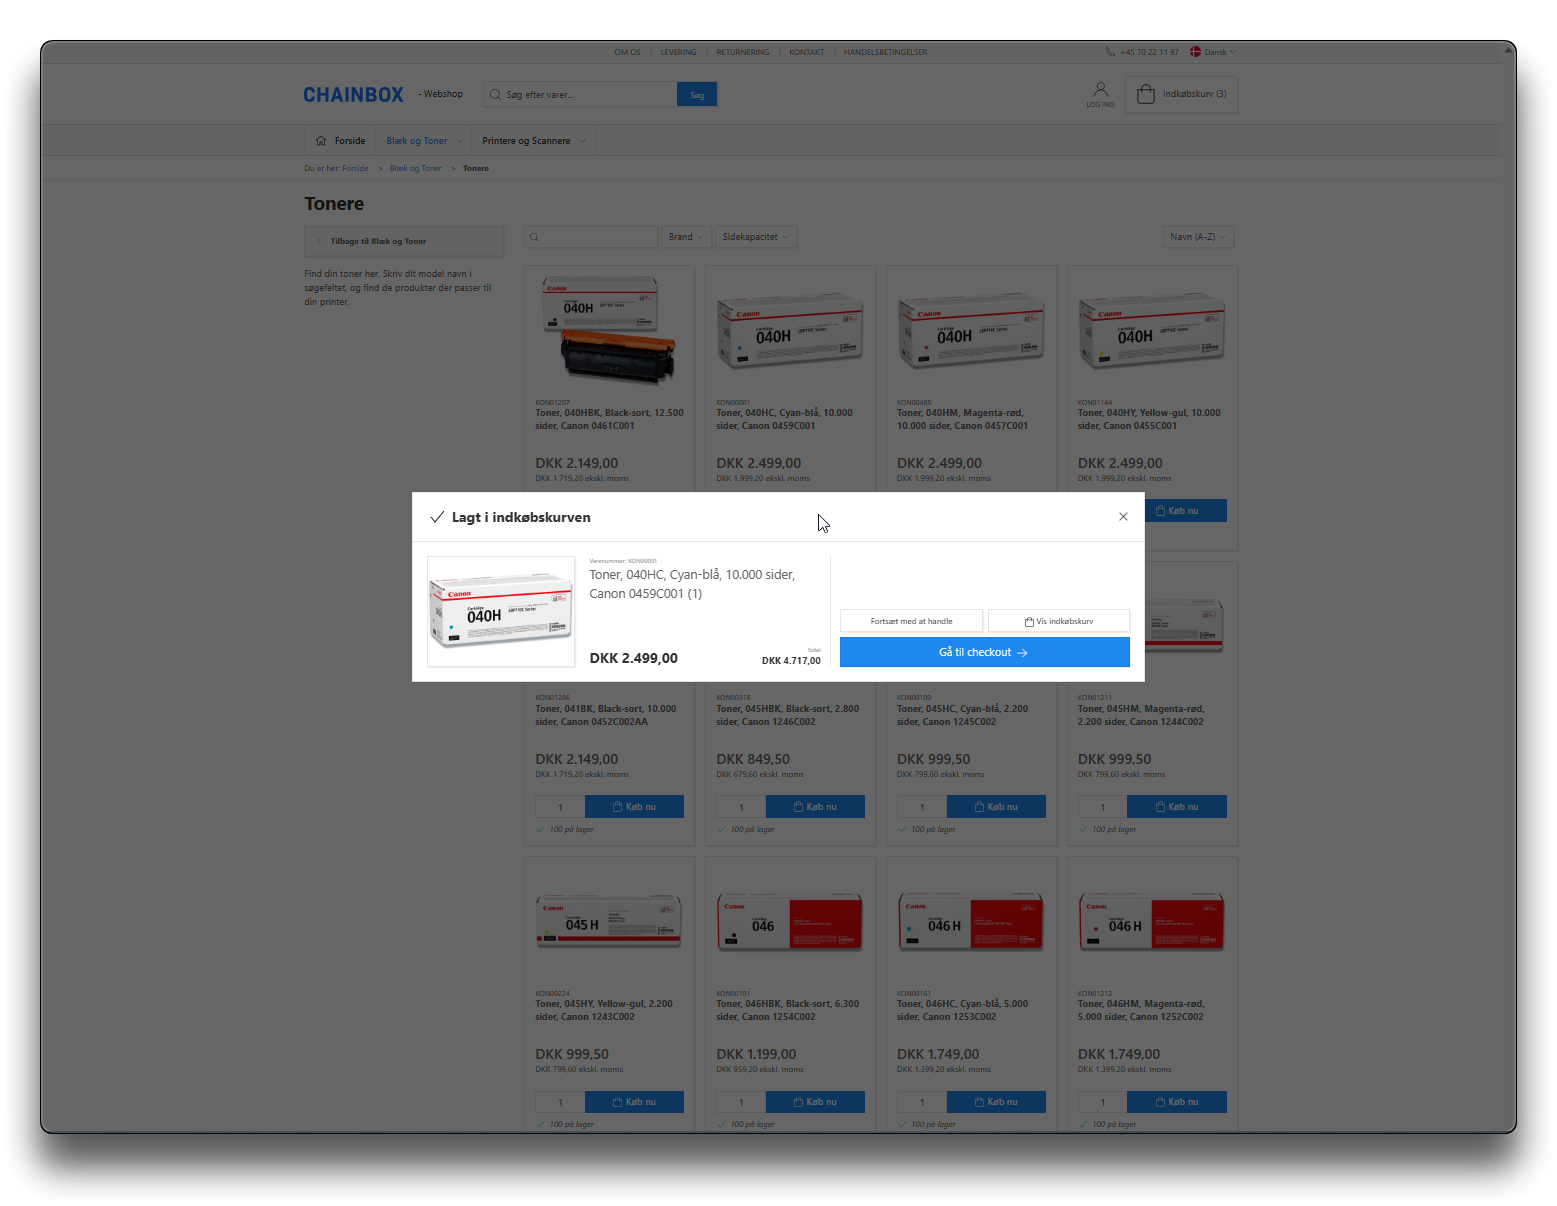Click the header search field

[x=580, y=95]
